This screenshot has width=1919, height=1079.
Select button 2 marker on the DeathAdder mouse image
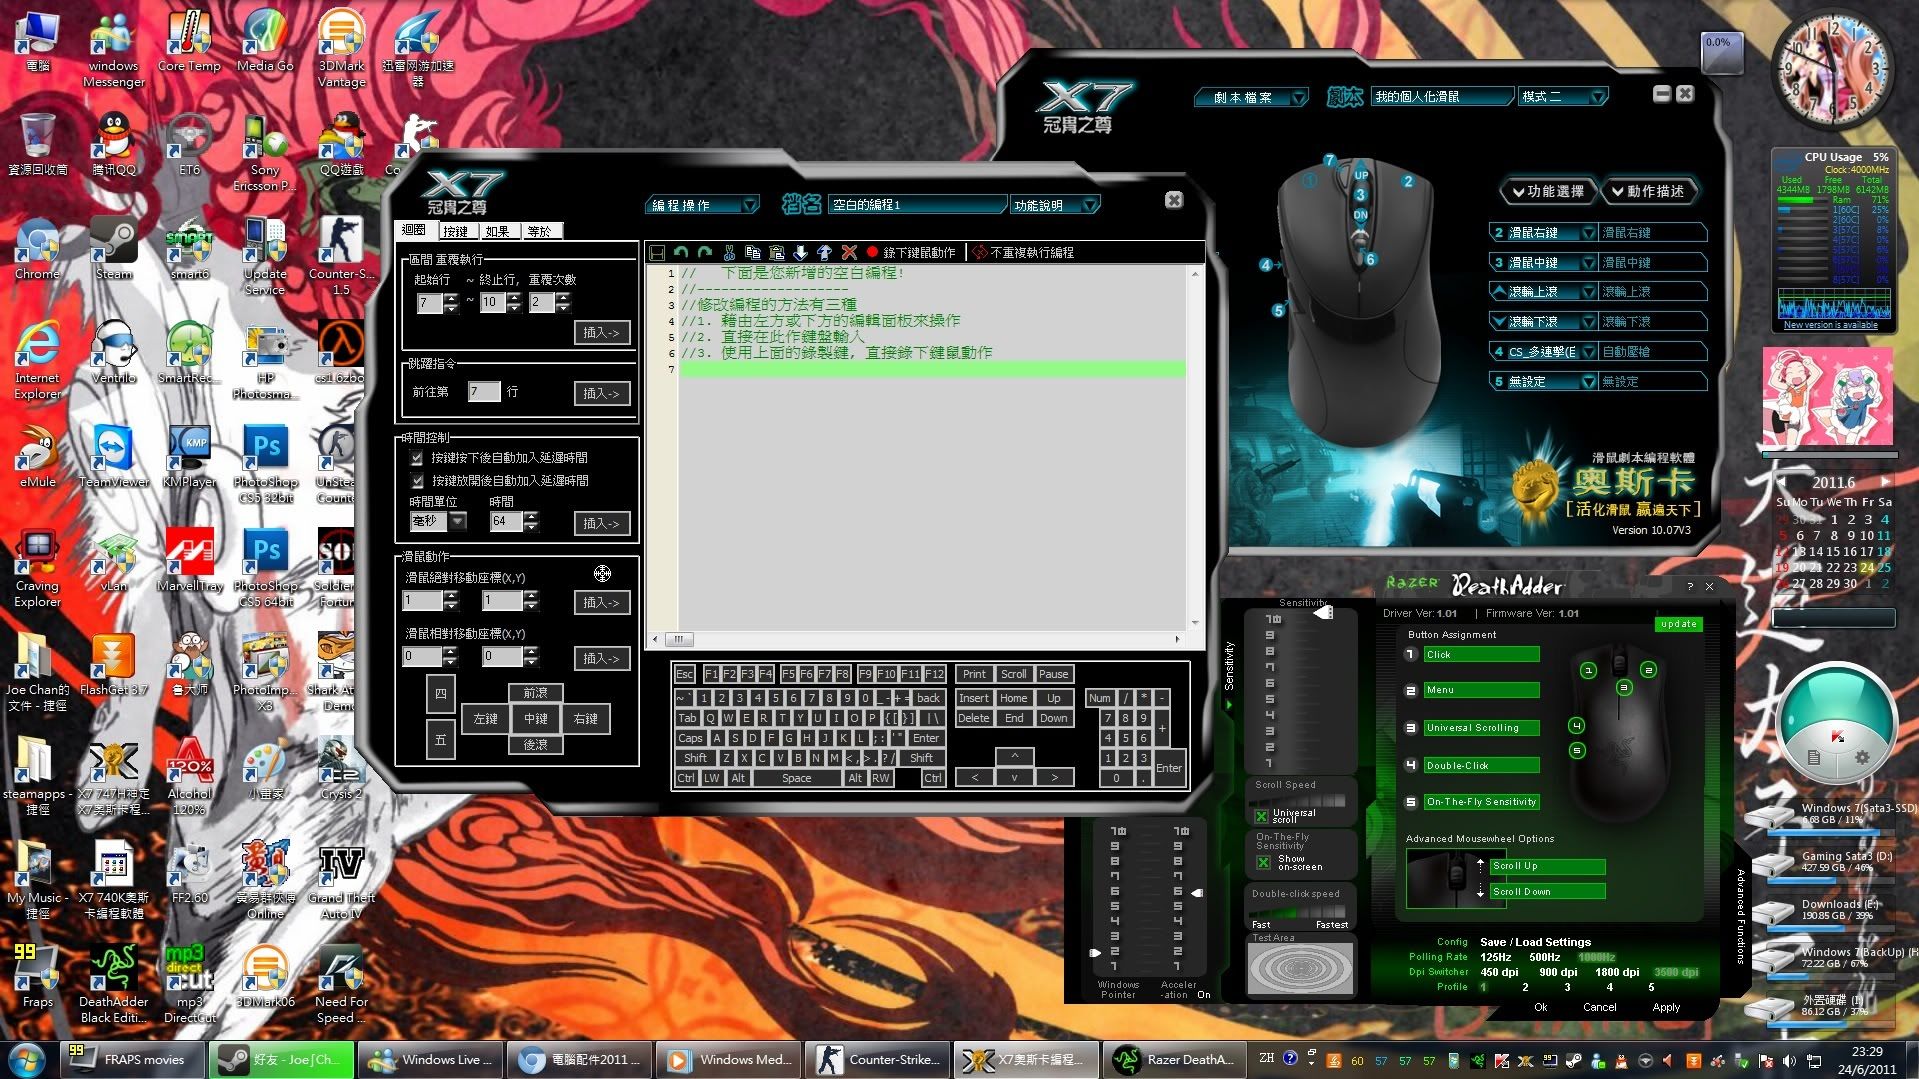point(1648,670)
